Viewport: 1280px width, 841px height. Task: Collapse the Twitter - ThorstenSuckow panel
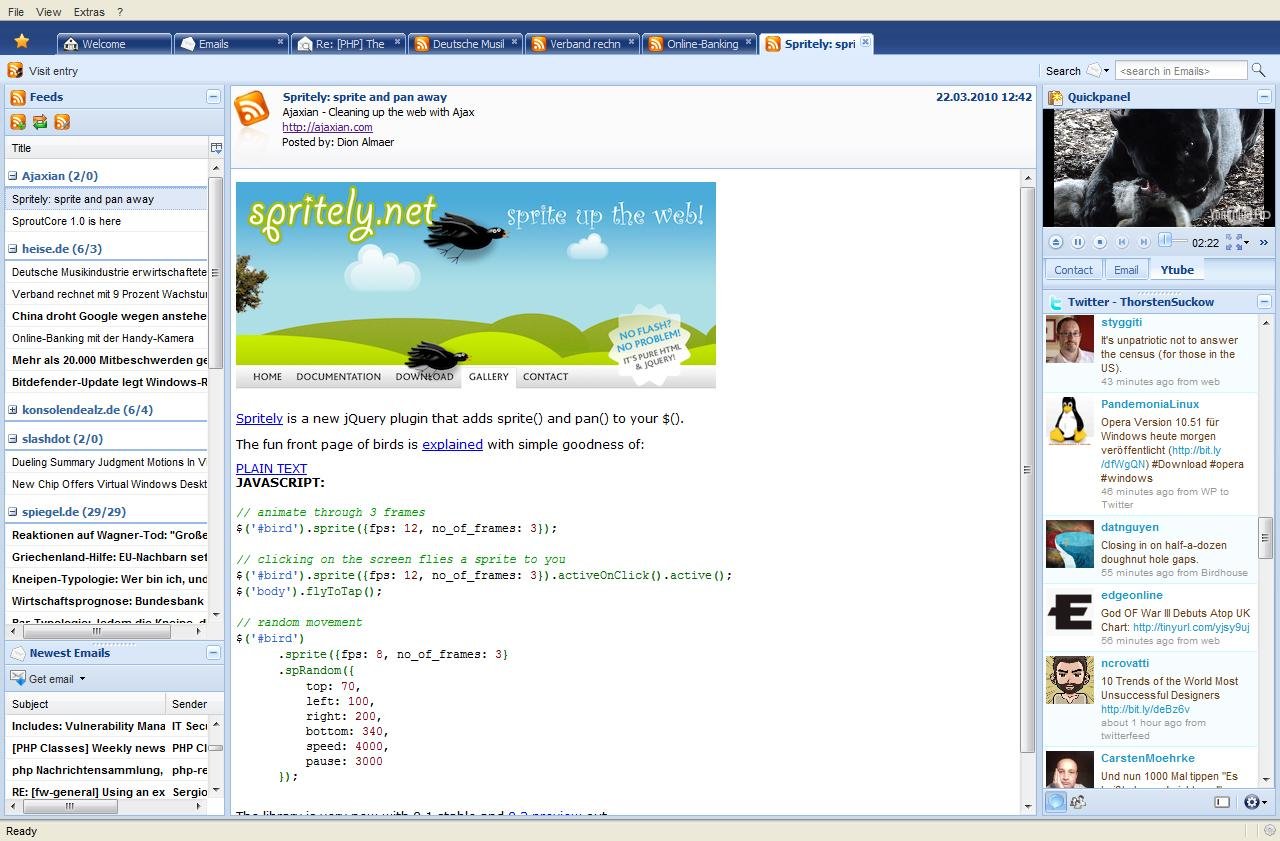tap(1263, 301)
